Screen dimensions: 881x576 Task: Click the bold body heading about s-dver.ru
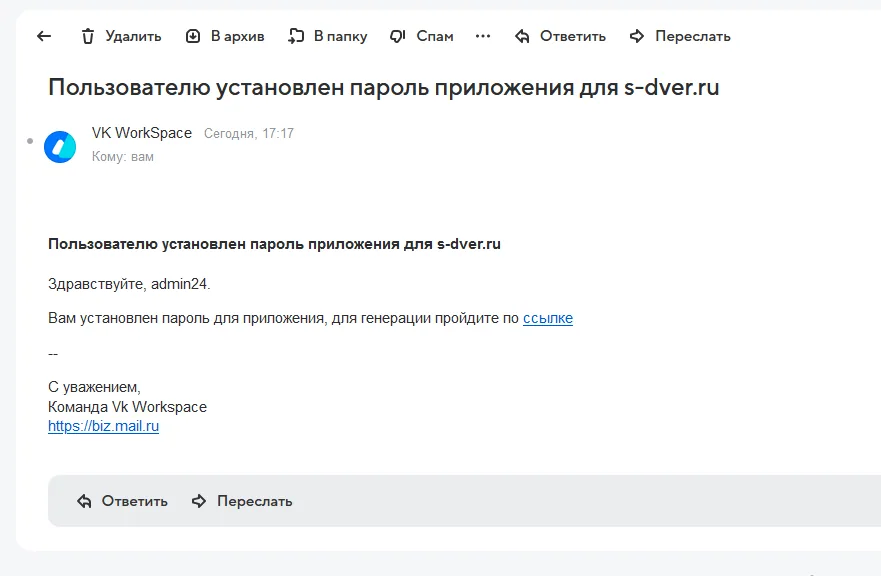point(274,244)
